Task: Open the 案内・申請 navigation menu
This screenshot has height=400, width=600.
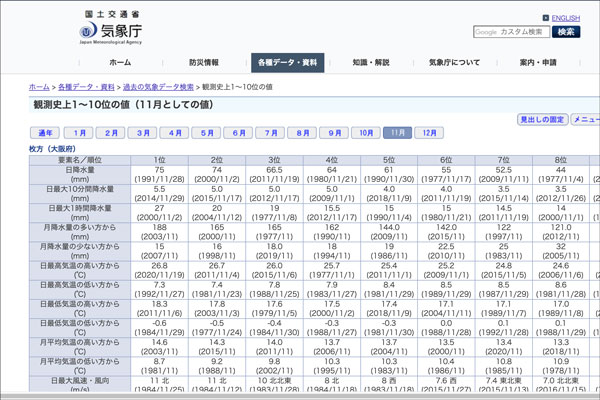Action: (x=538, y=62)
